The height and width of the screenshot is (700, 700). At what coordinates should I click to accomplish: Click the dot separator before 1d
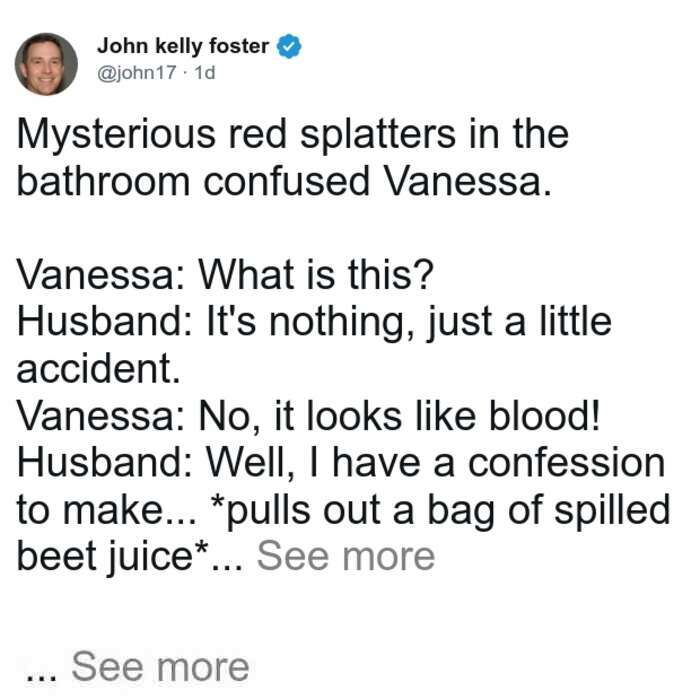click(186, 73)
